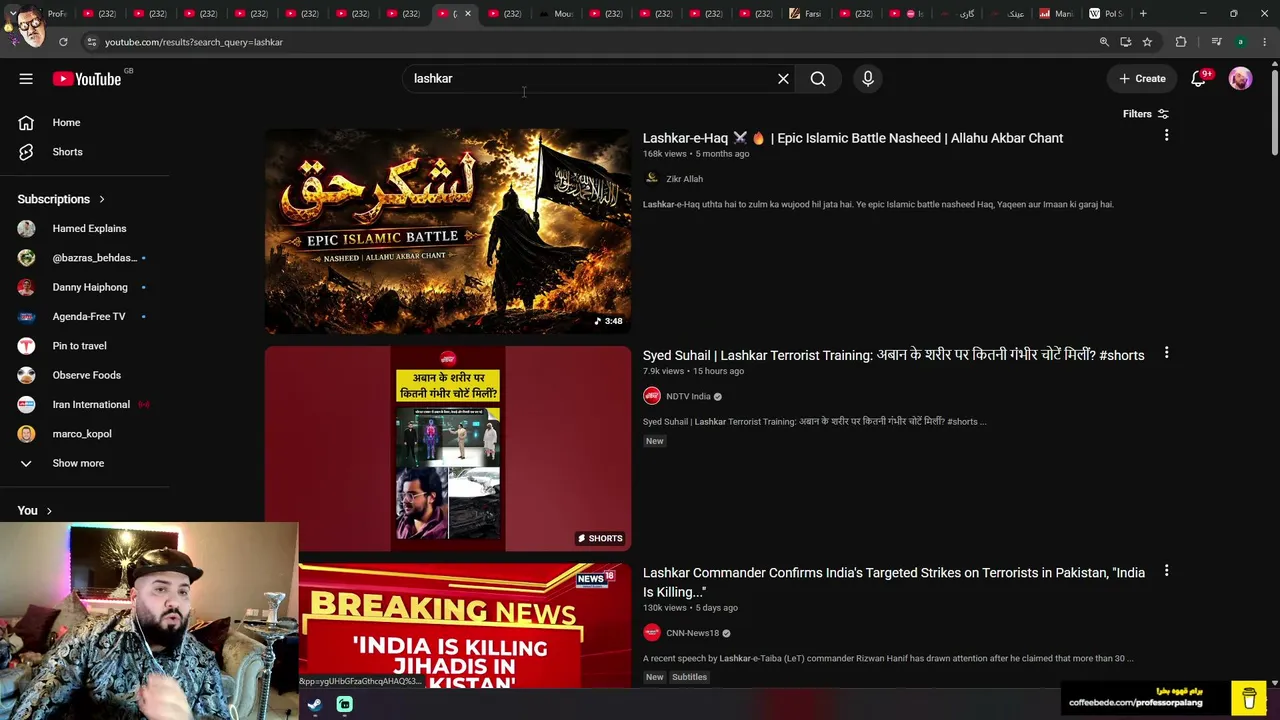
Task: Visit the Zikr Allah channel name
Action: [685, 179]
